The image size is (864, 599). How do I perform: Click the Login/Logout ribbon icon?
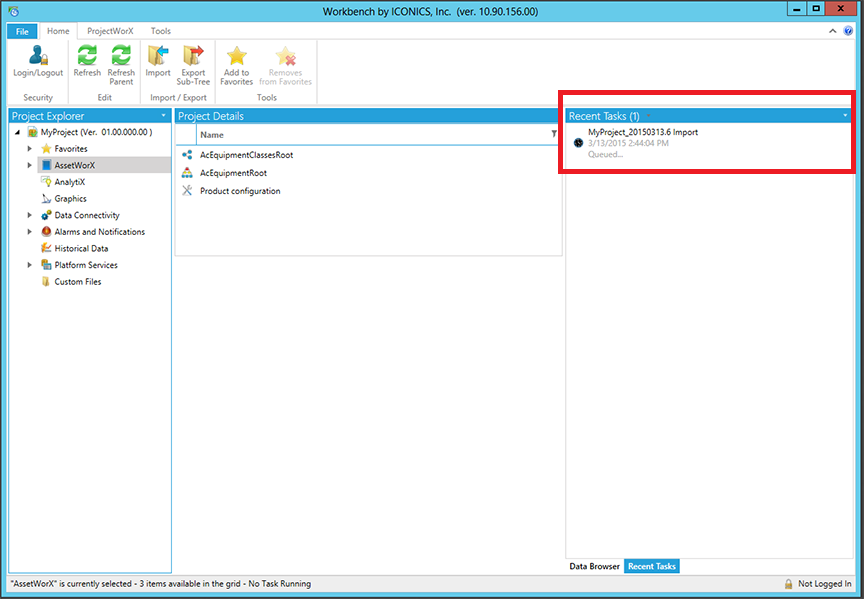[38, 58]
